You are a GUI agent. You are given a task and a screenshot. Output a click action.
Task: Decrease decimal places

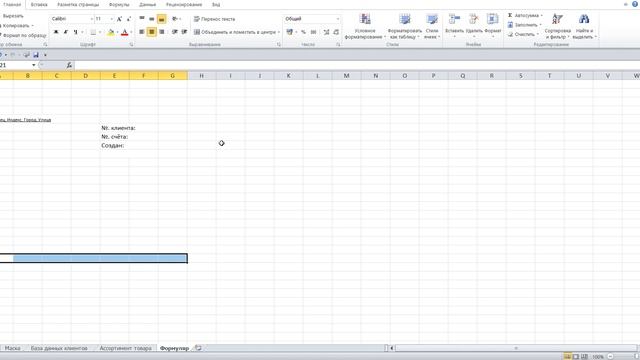[336, 32]
